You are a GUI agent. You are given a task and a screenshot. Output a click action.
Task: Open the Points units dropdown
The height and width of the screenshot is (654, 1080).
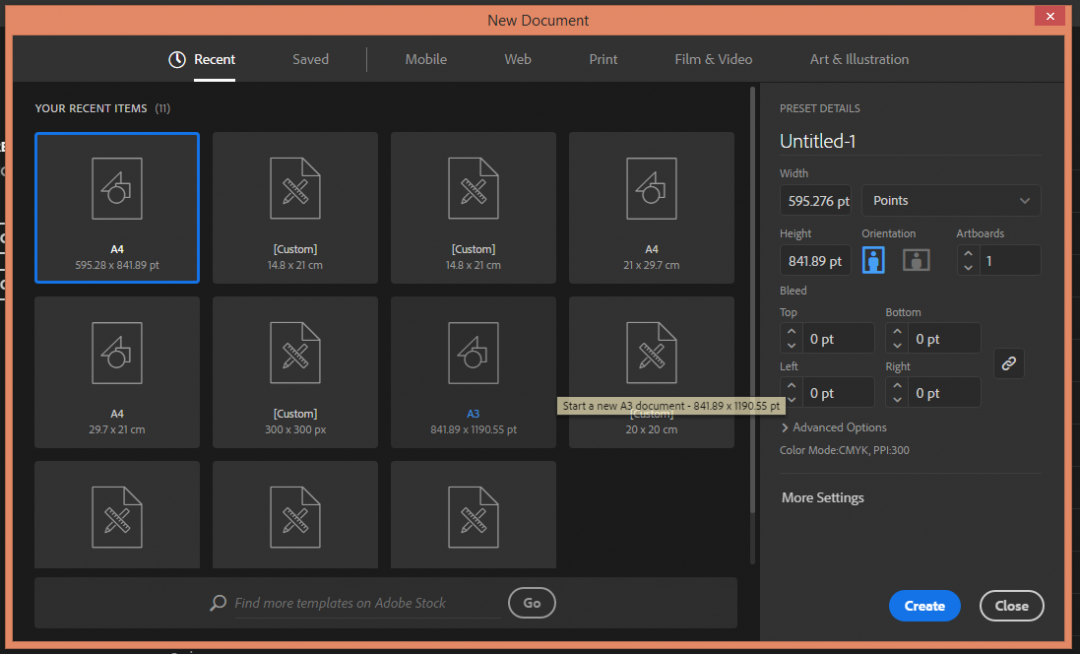pos(951,200)
